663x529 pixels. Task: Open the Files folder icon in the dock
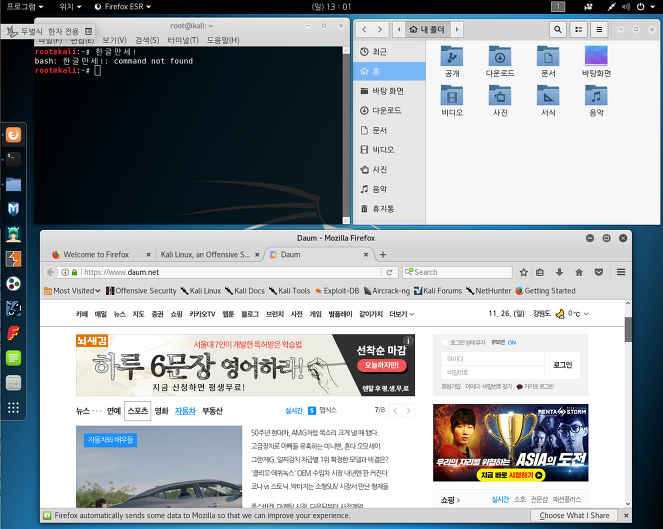[14, 184]
